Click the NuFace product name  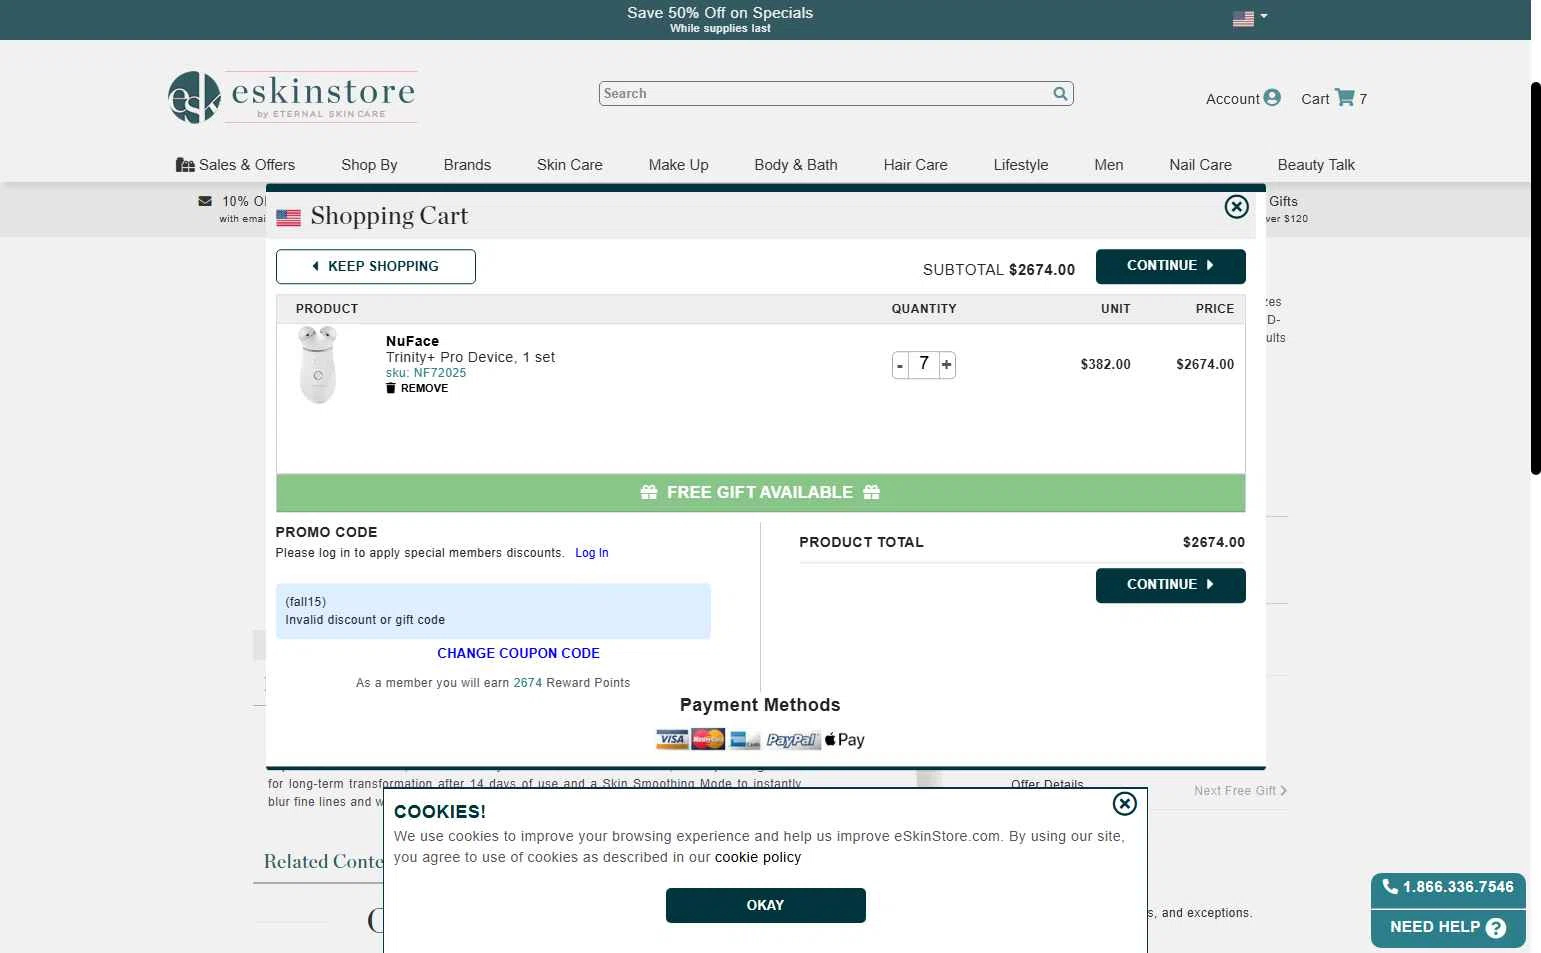point(412,341)
